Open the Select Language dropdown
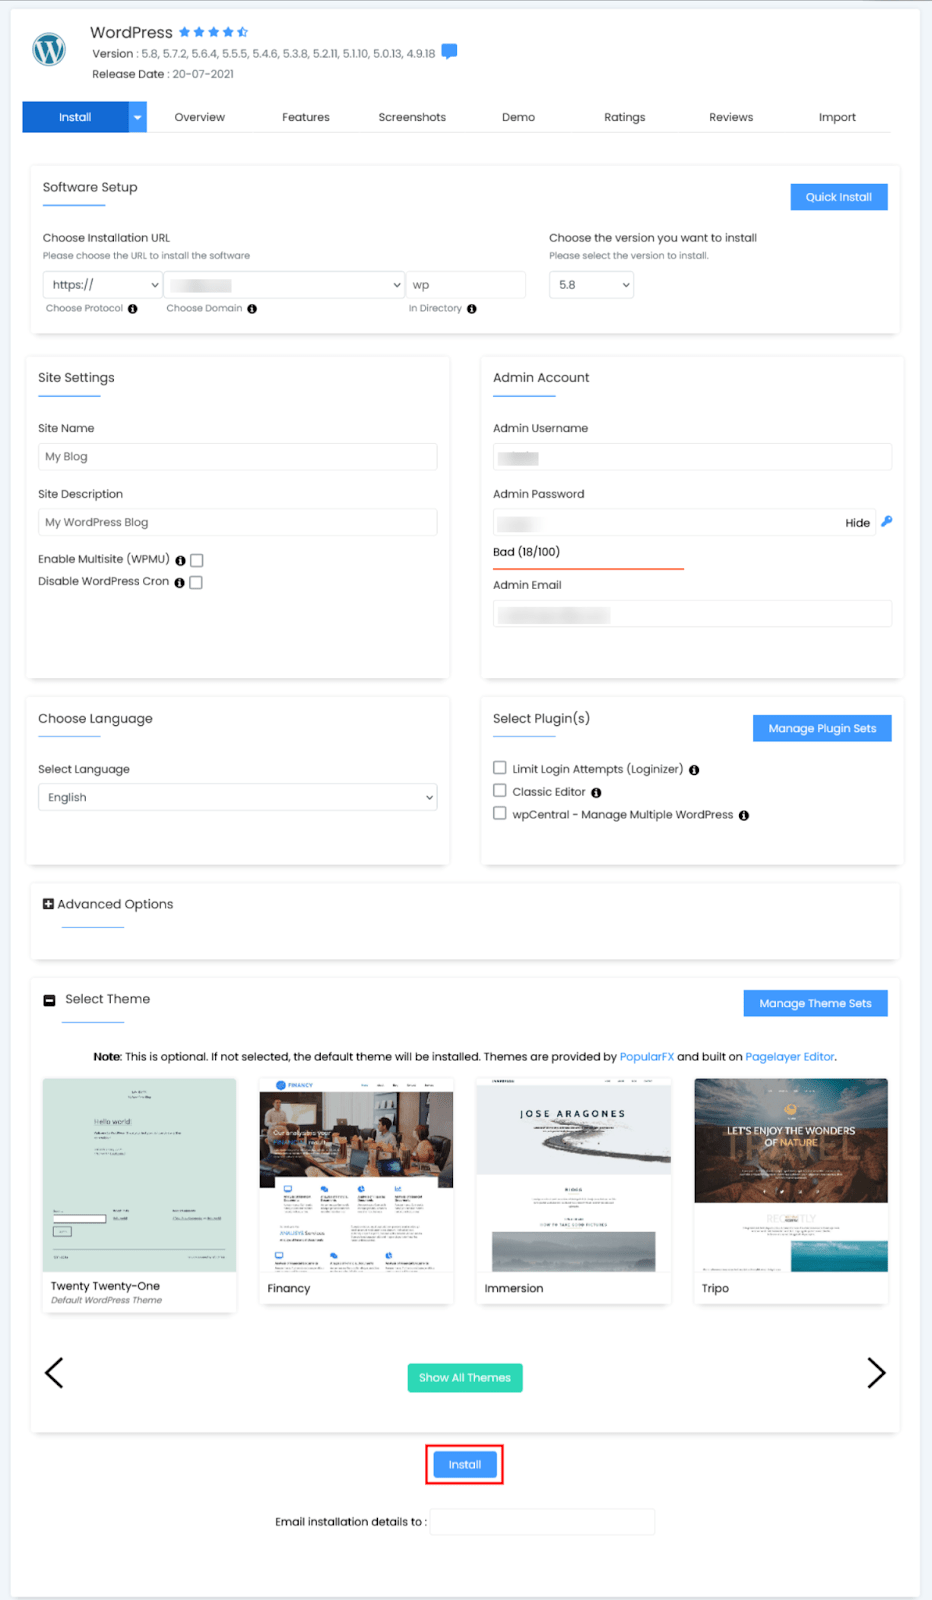932x1600 pixels. coord(238,797)
